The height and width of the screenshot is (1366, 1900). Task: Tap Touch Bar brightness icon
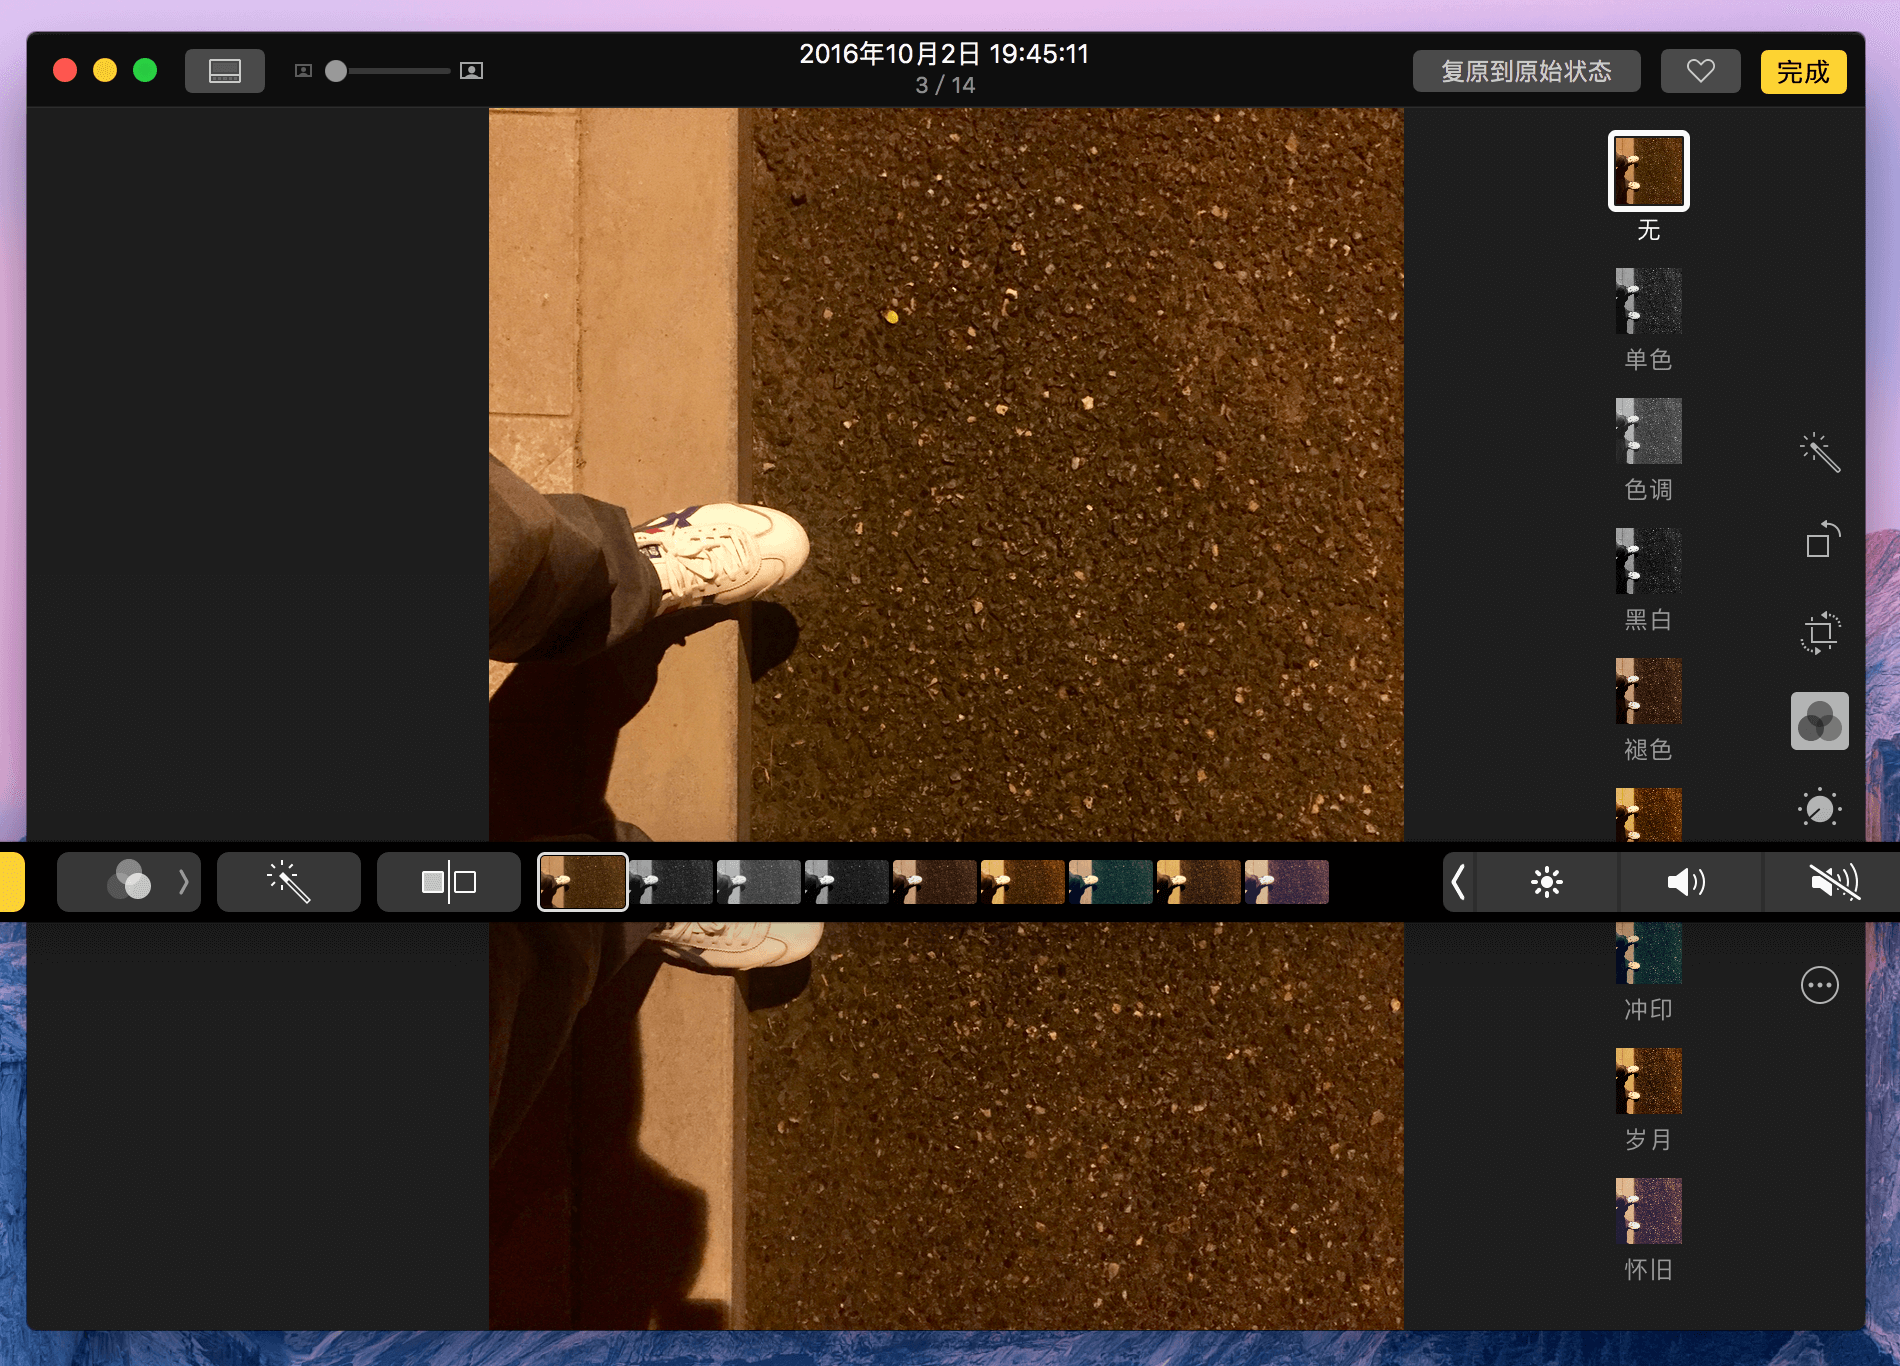tap(1547, 882)
